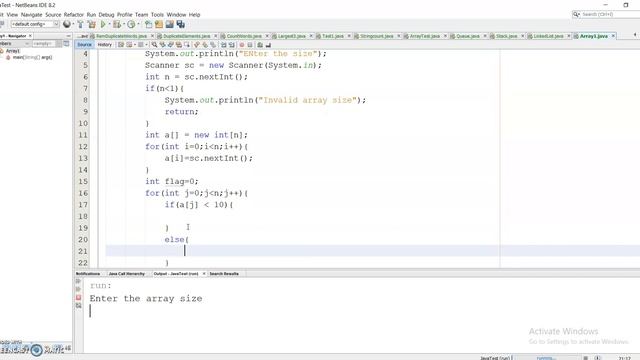Click the red Stop icon in Output panel

coord(78,298)
